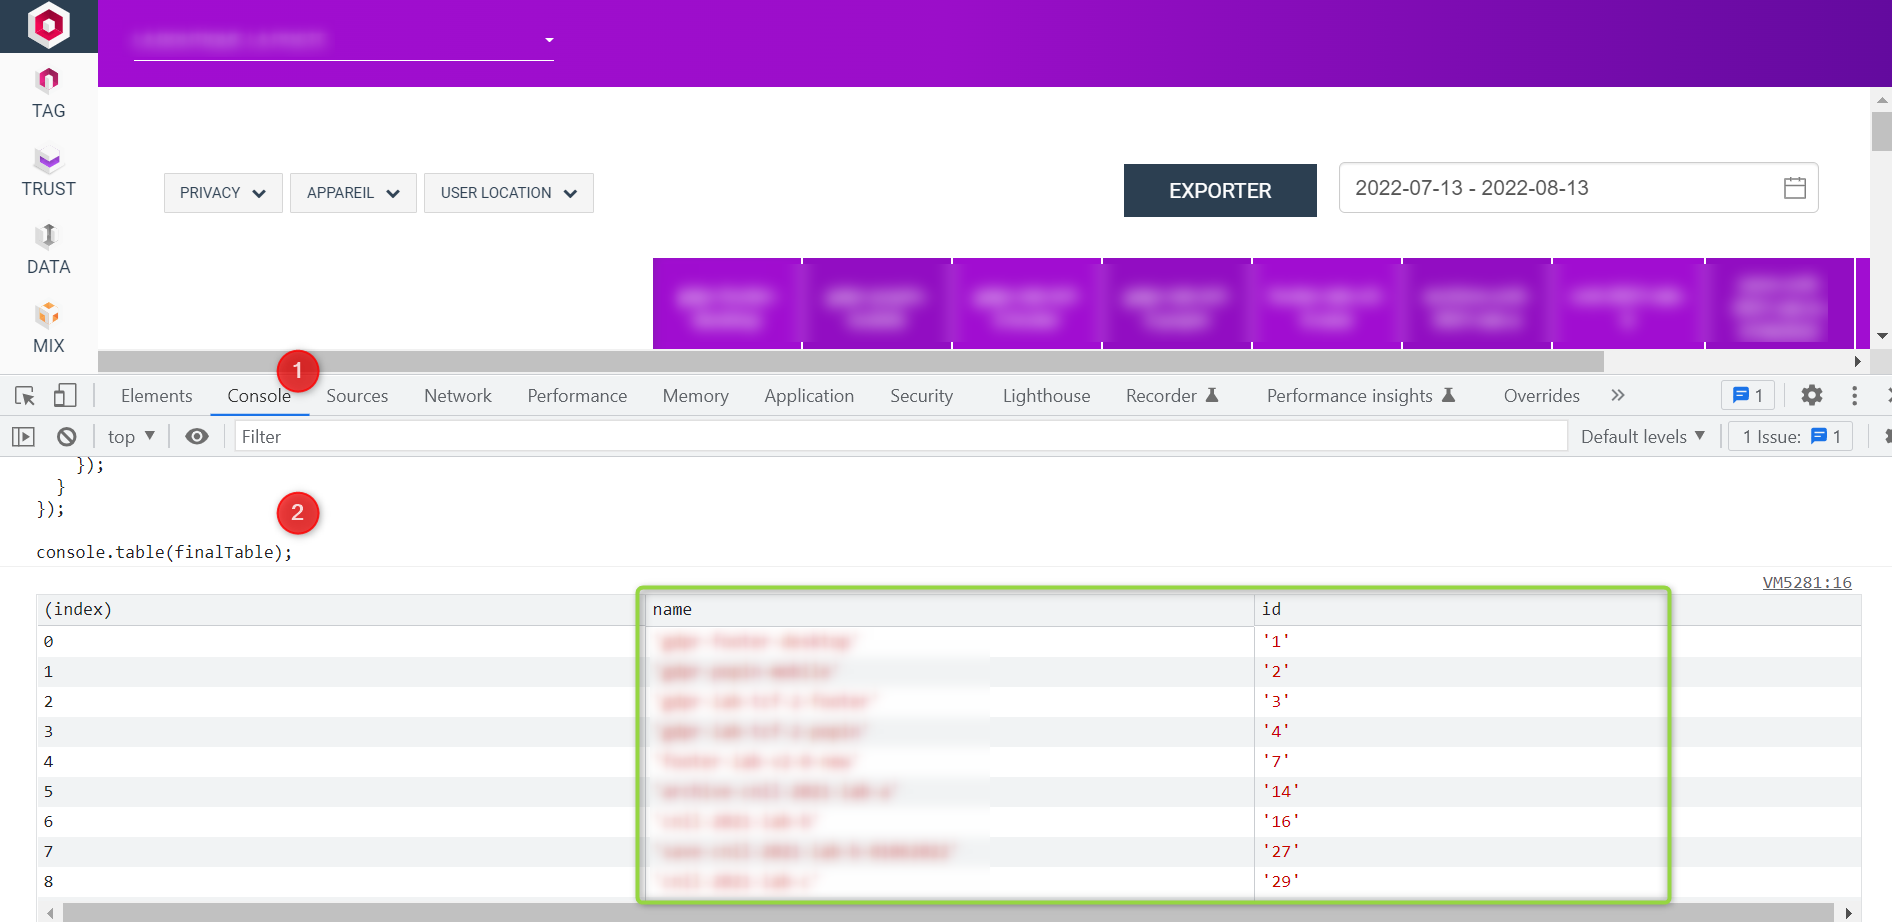
Task: Select the Inspect element tool
Action: pyautogui.click(x=24, y=395)
